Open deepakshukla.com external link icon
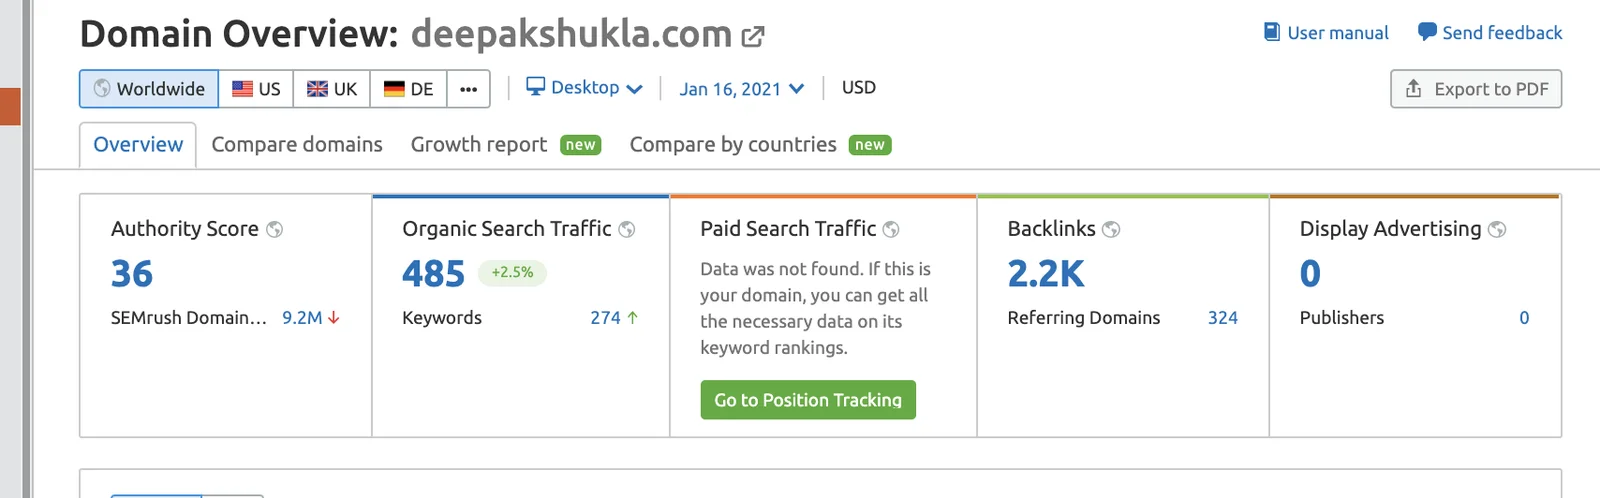1600x498 pixels. coord(753,37)
